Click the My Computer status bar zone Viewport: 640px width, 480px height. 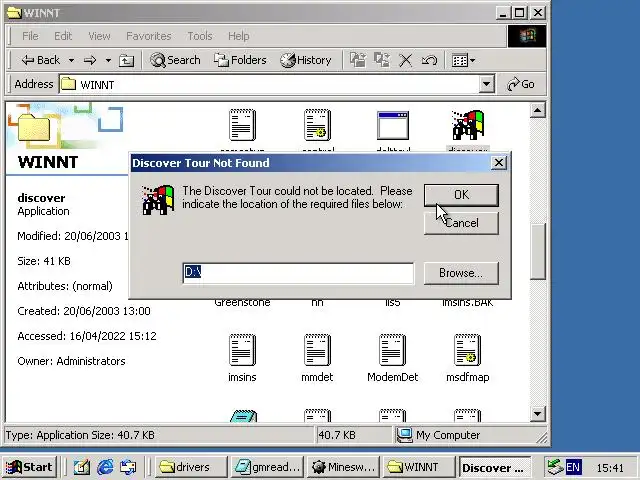469,435
